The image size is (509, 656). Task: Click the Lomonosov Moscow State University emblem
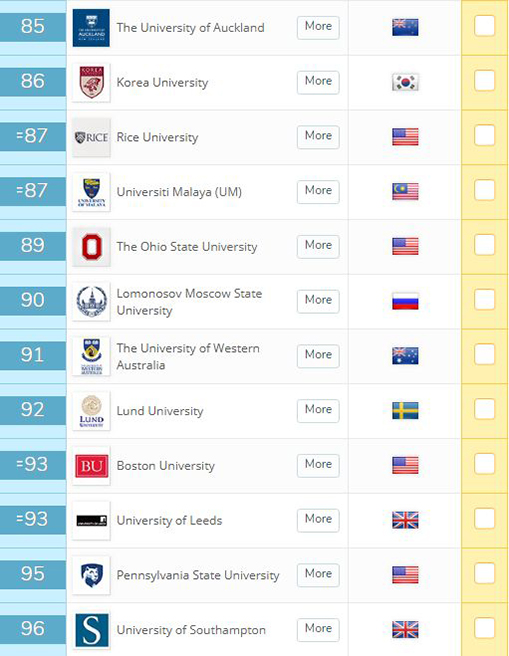tap(91, 302)
